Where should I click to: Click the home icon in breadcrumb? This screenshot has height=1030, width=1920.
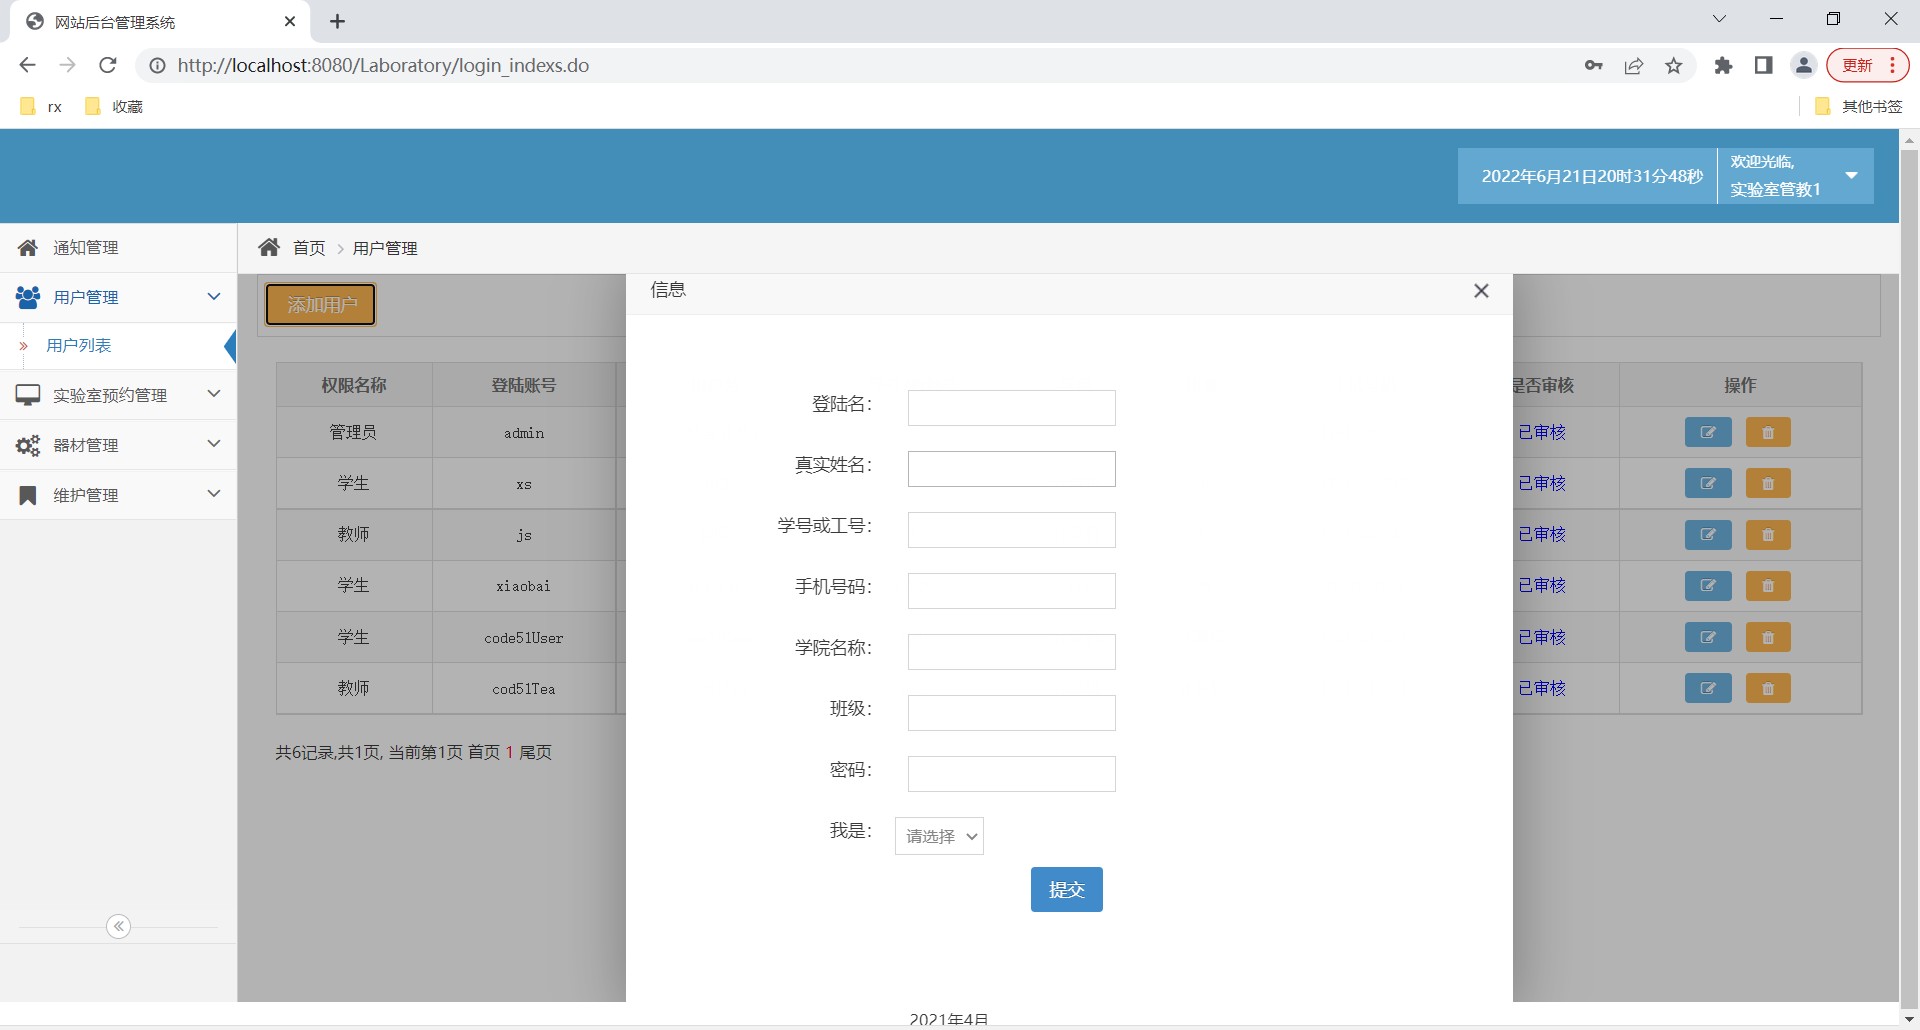click(269, 247)
